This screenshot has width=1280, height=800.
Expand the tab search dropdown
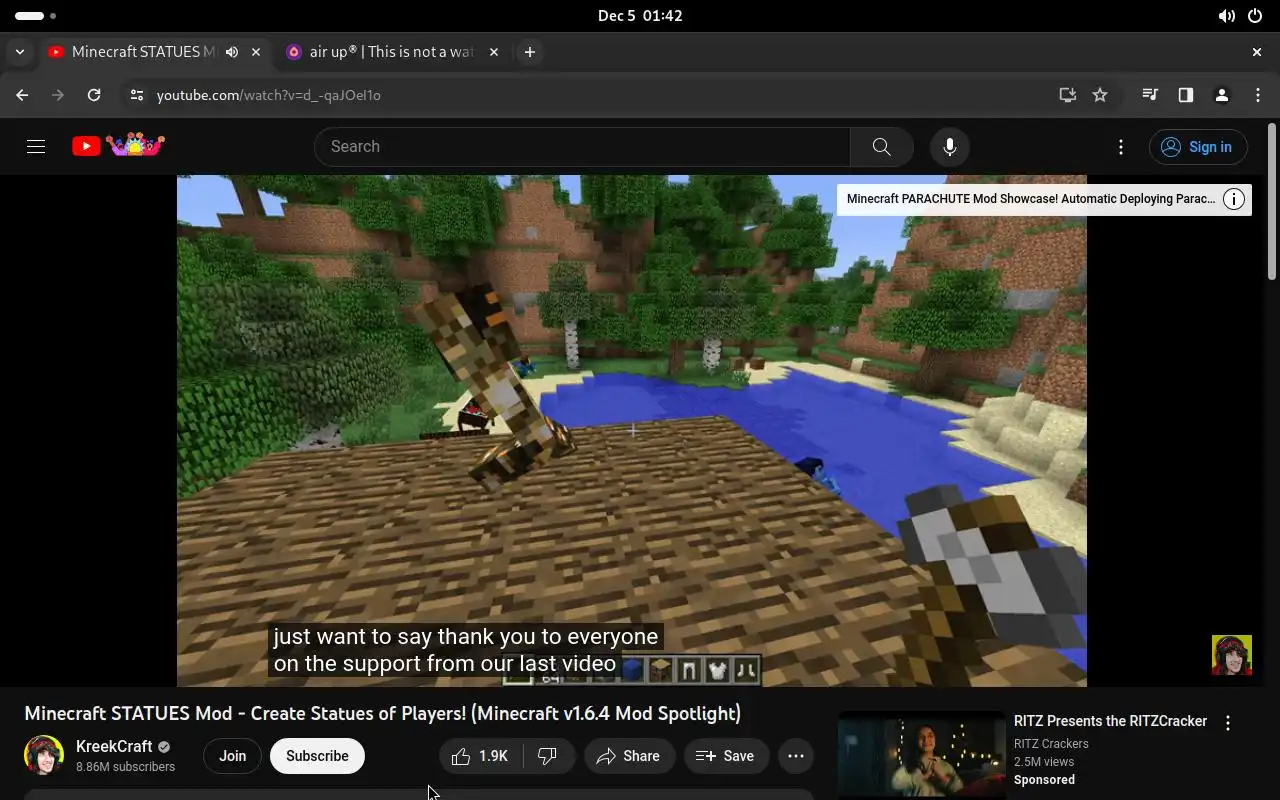(x=20, y=52)
